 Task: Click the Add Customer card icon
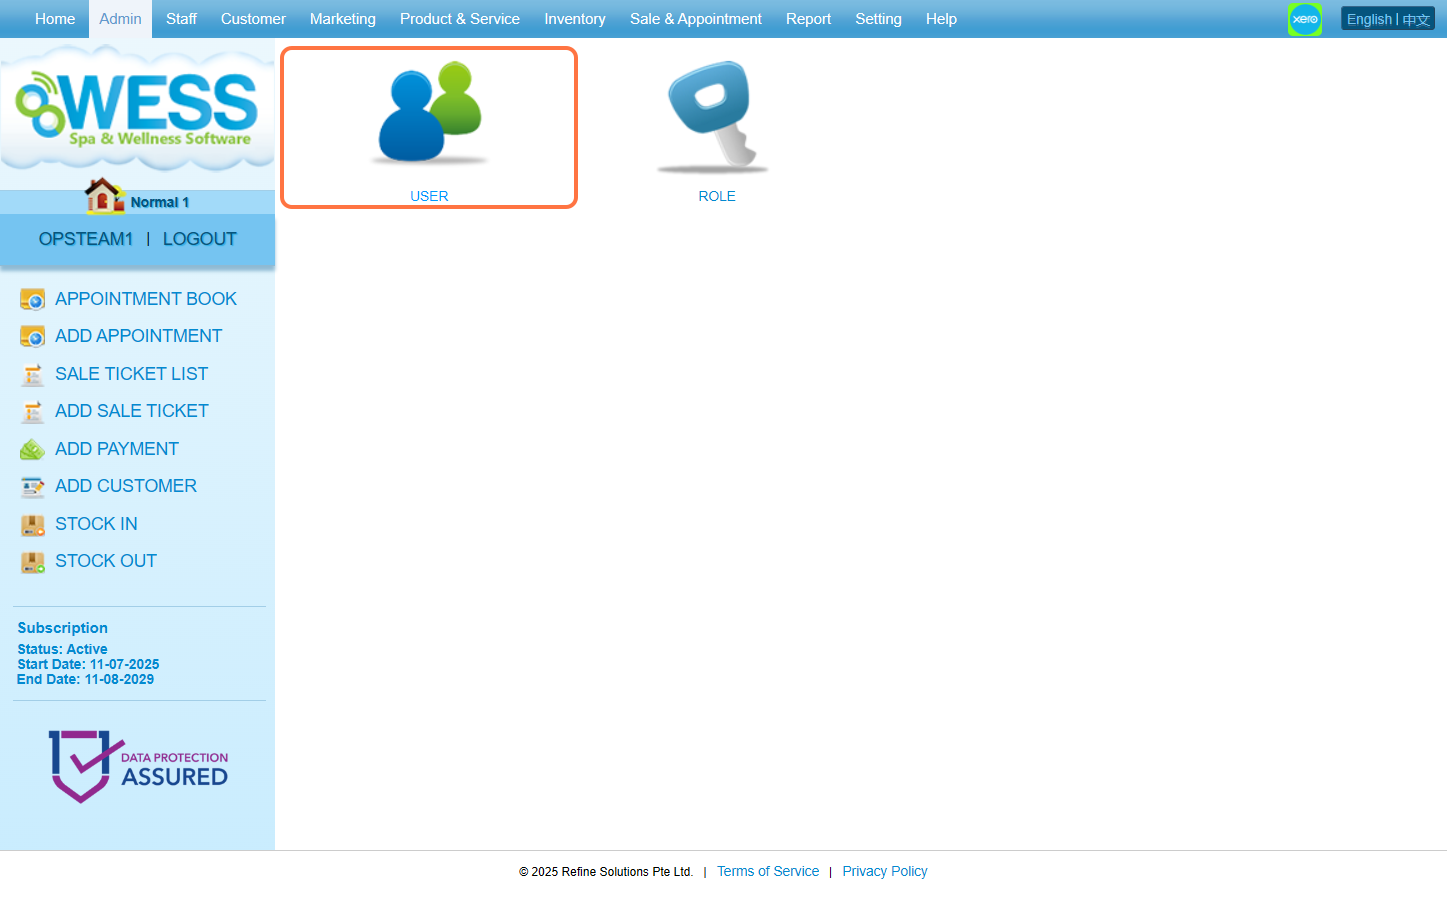pyautogui.click(x=33, y=487)
